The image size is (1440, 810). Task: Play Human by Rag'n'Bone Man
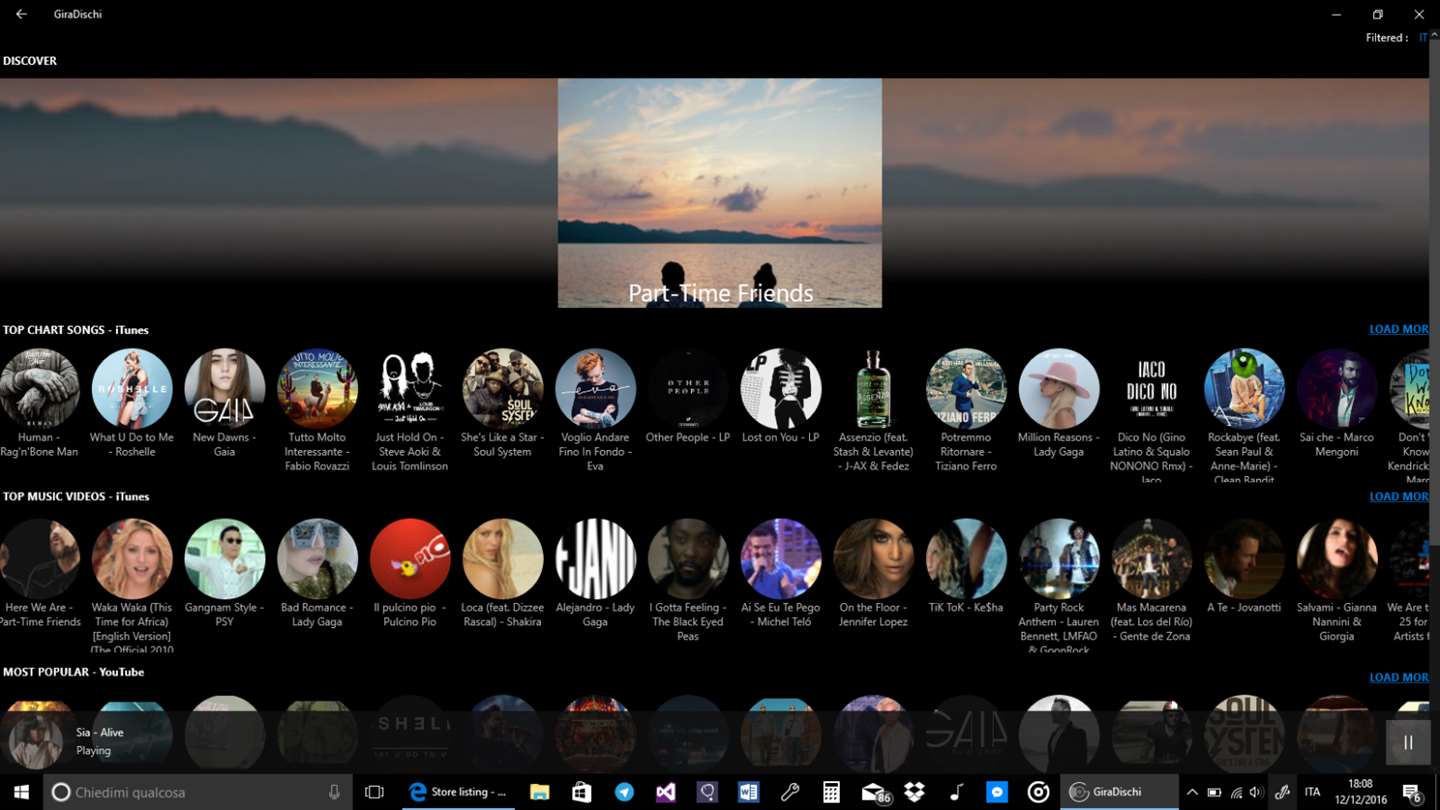[x=40, y=389]
